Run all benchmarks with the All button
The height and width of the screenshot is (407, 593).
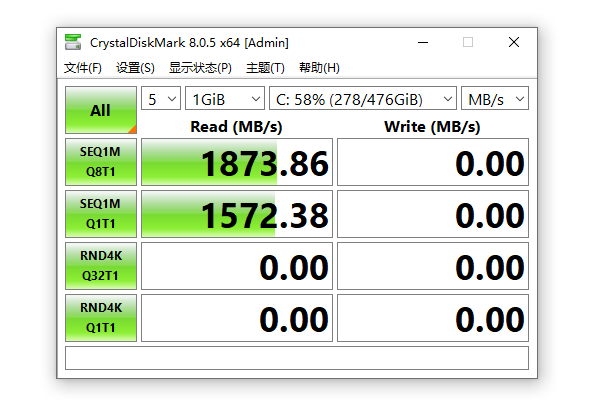coord(101,110)
